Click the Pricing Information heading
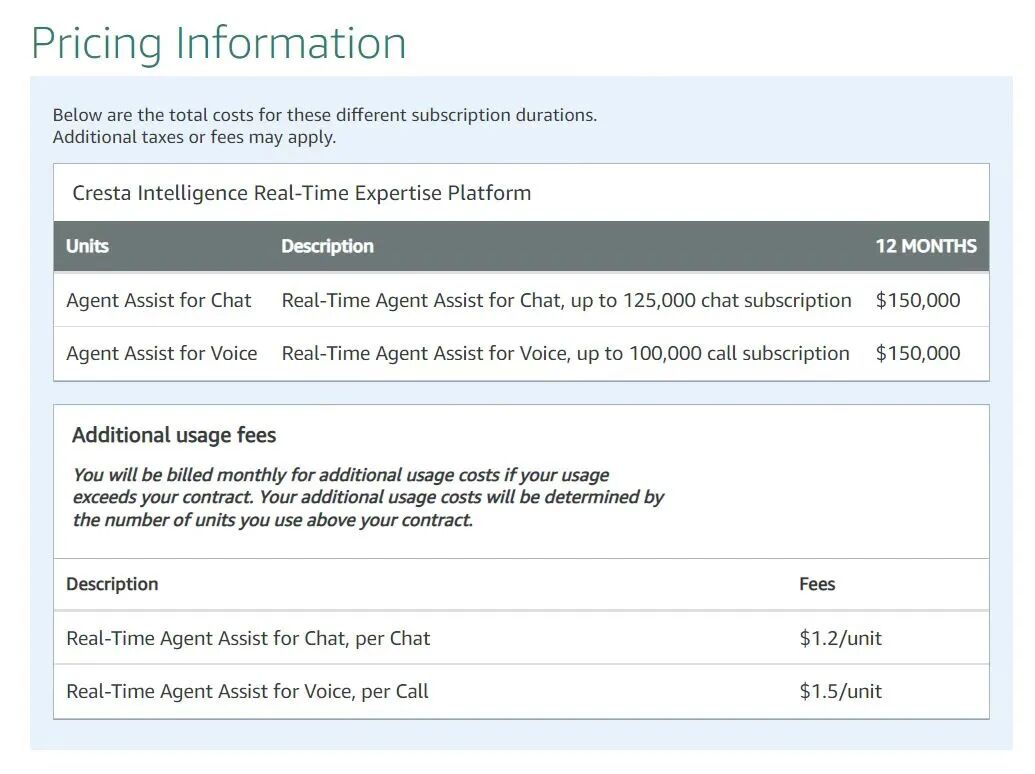Image resolution: width=1035 pixels, height=774 pixels. point(219,43)
